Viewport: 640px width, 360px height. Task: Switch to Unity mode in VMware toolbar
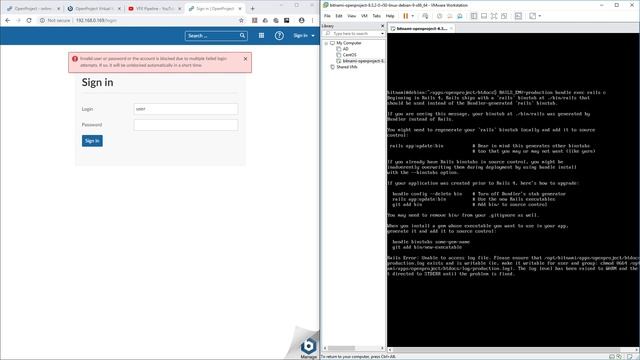pos(504,16)
